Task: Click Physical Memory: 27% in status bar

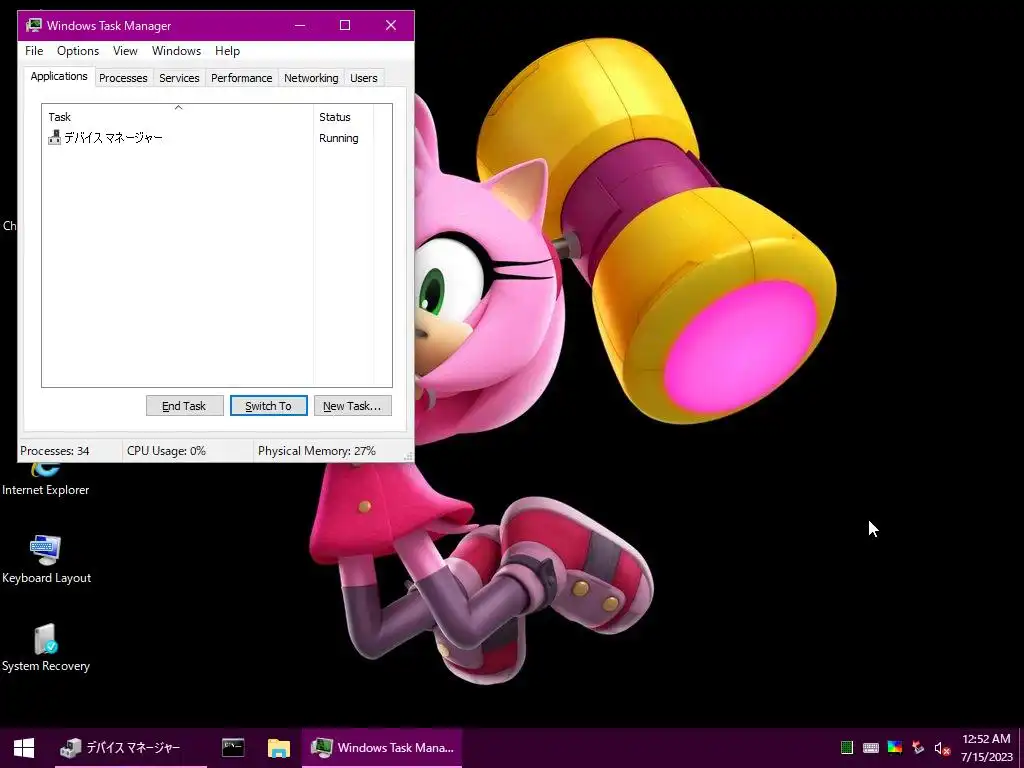Action: point(317,451)
